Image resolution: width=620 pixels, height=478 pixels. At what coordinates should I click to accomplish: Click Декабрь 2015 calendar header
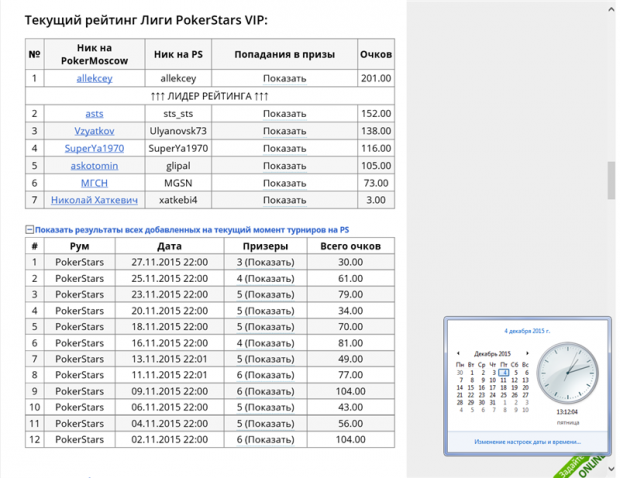point(492,353)
